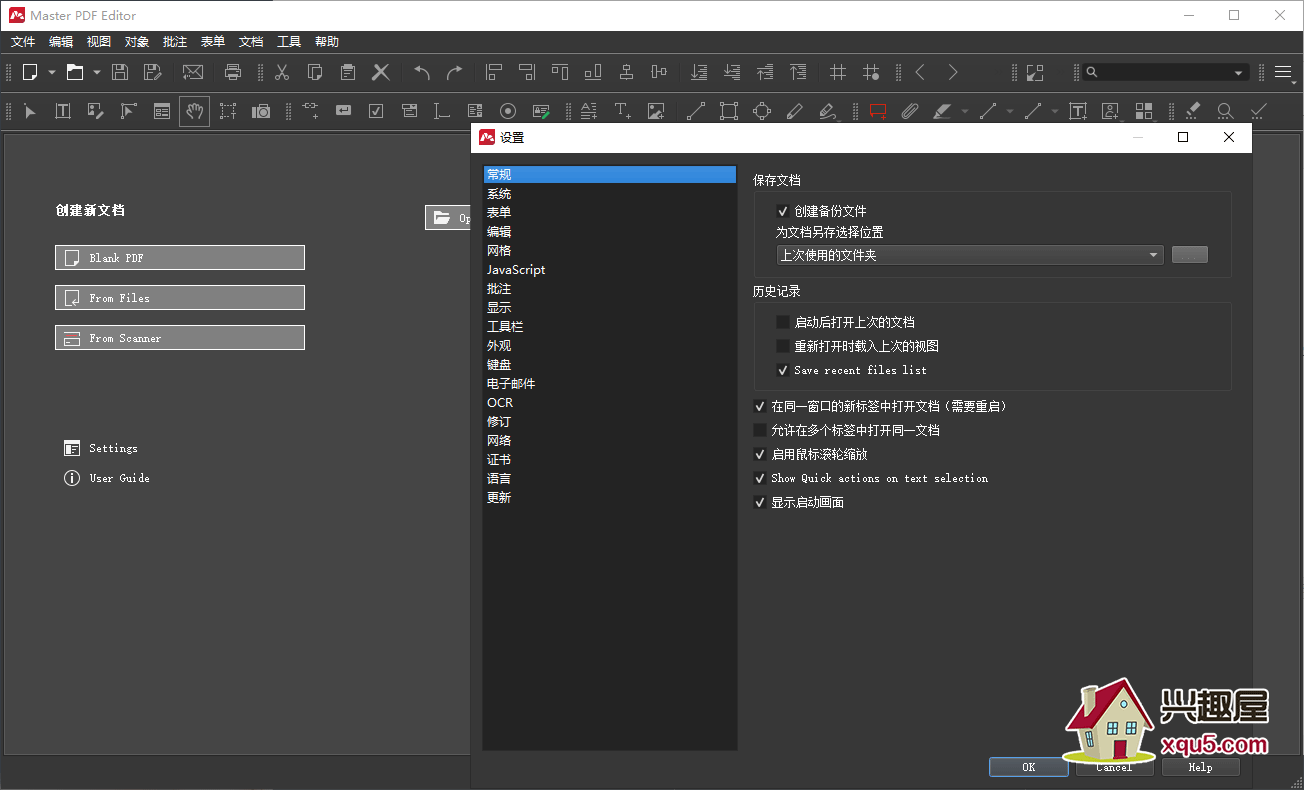This screenshot has width=1304, height=790.
Task: Click the magnifier Search tool icon
Action: point(1225,111)
